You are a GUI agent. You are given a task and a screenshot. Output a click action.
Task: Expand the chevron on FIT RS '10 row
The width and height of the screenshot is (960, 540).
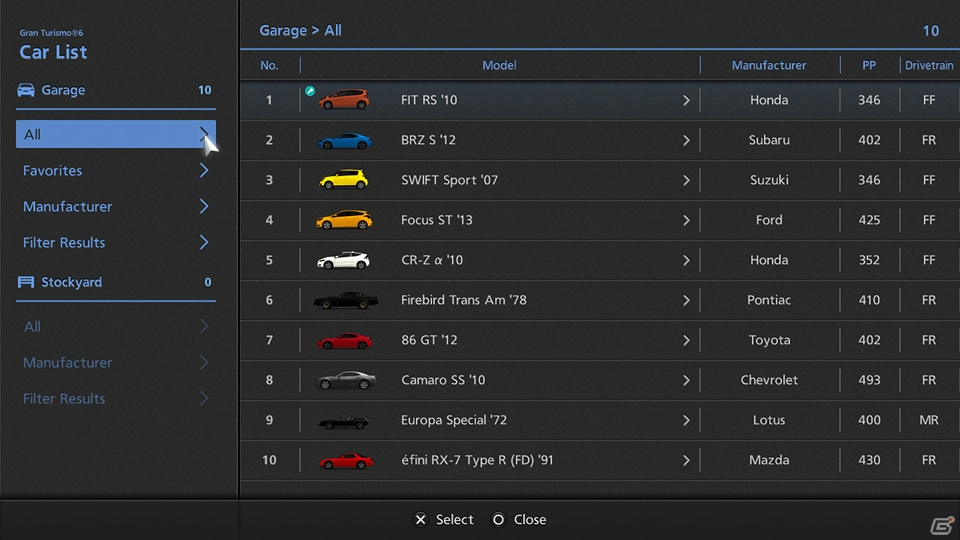tap(686, 100)
